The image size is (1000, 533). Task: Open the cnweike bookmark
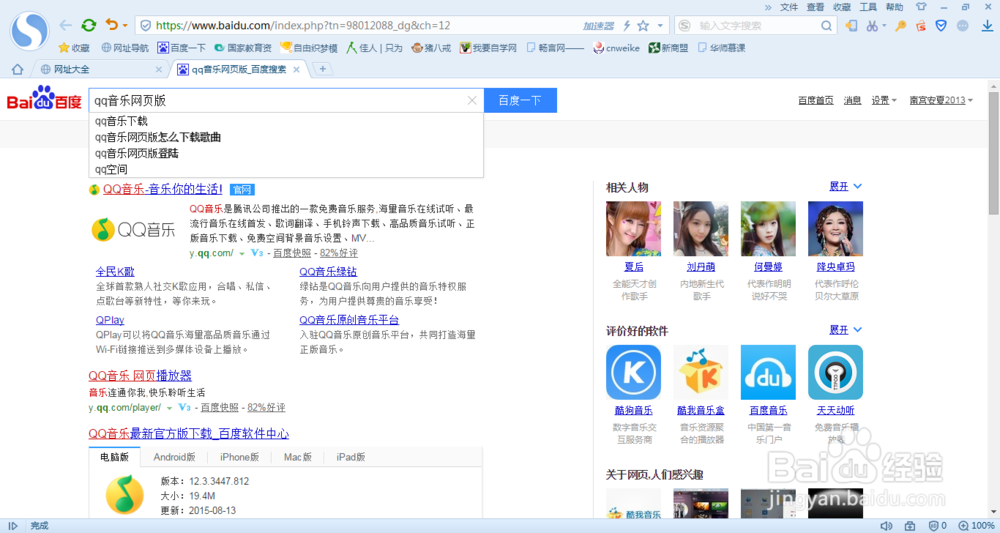point(616,48)
